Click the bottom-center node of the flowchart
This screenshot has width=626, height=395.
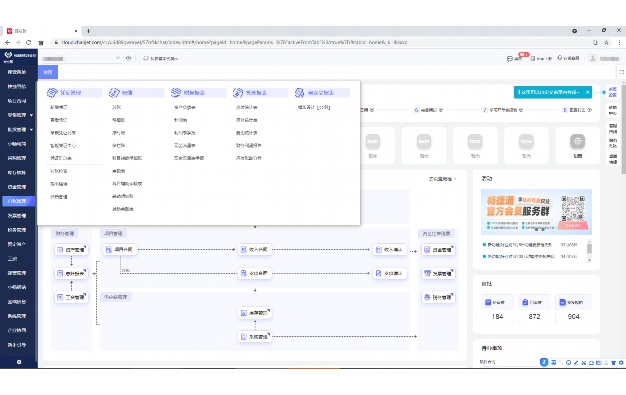point(255,337)
